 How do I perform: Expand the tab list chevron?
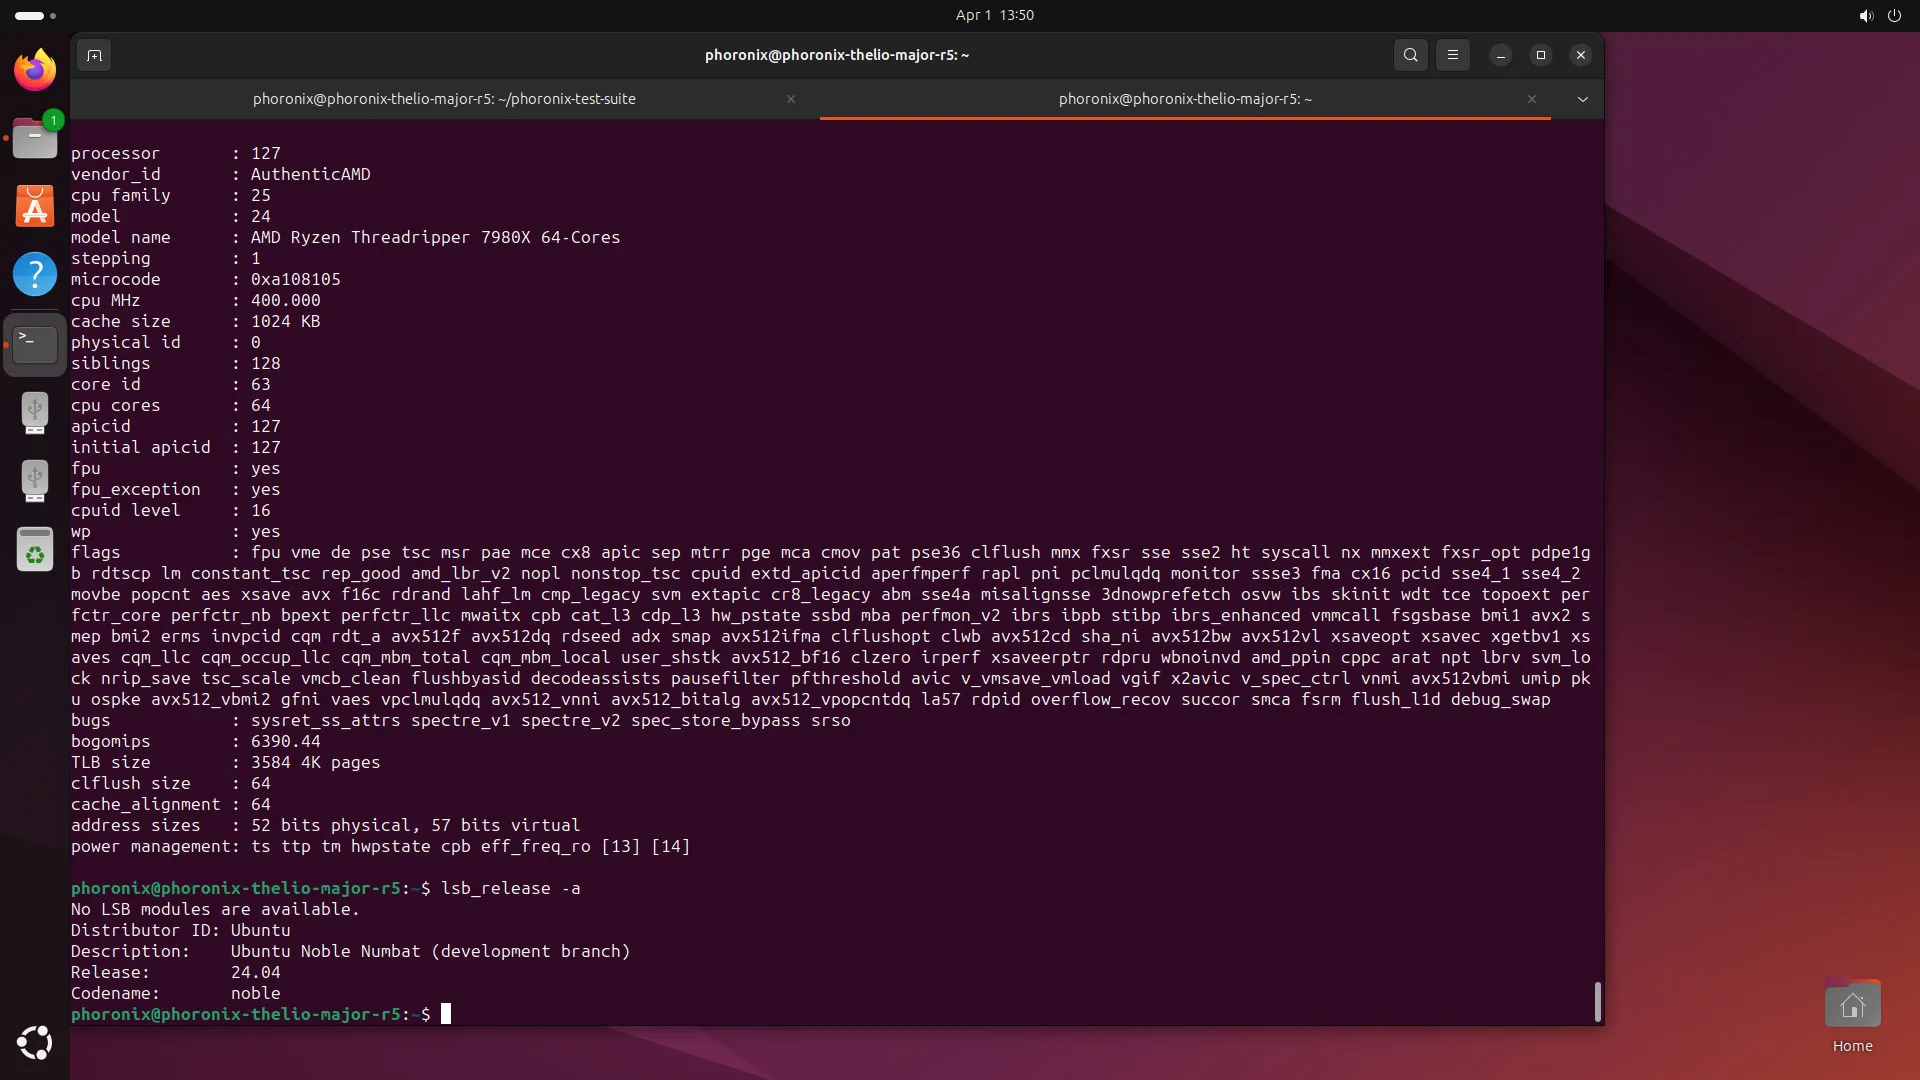coord(1583,99)
